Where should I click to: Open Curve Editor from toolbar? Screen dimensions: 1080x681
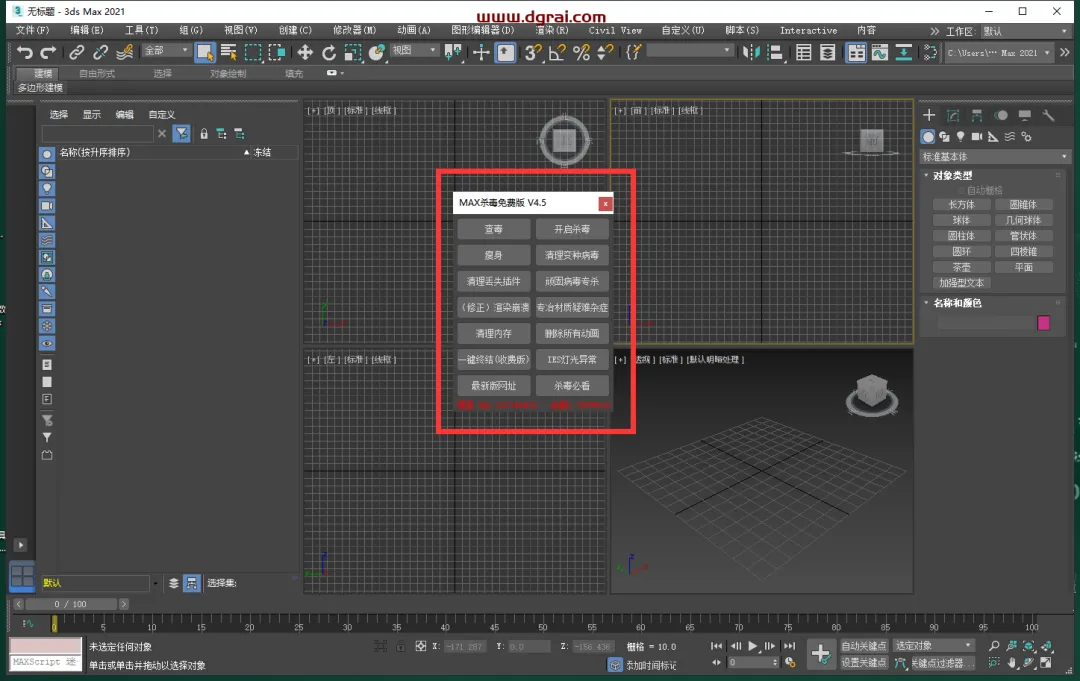880,52
